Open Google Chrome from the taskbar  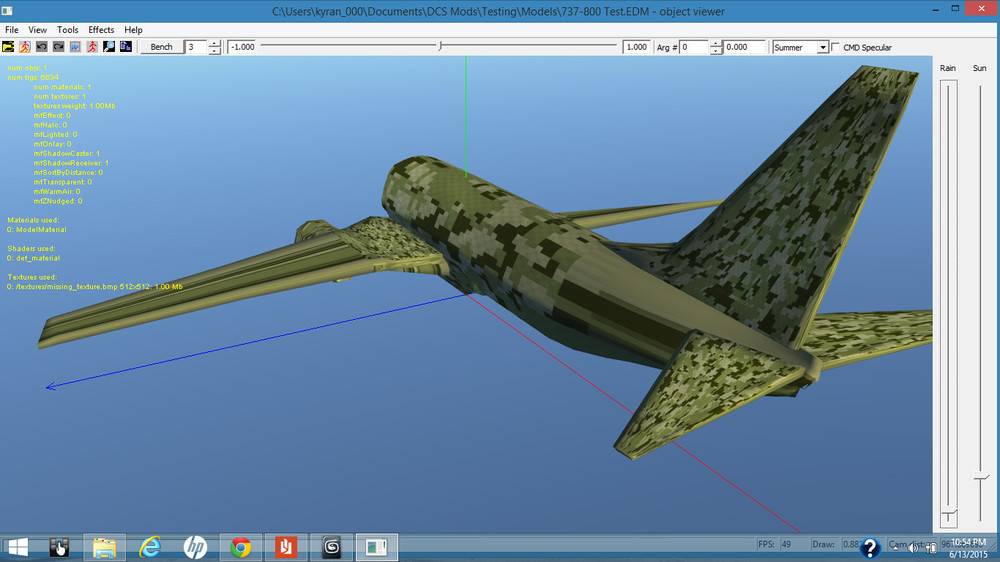[x=240, y=547]
